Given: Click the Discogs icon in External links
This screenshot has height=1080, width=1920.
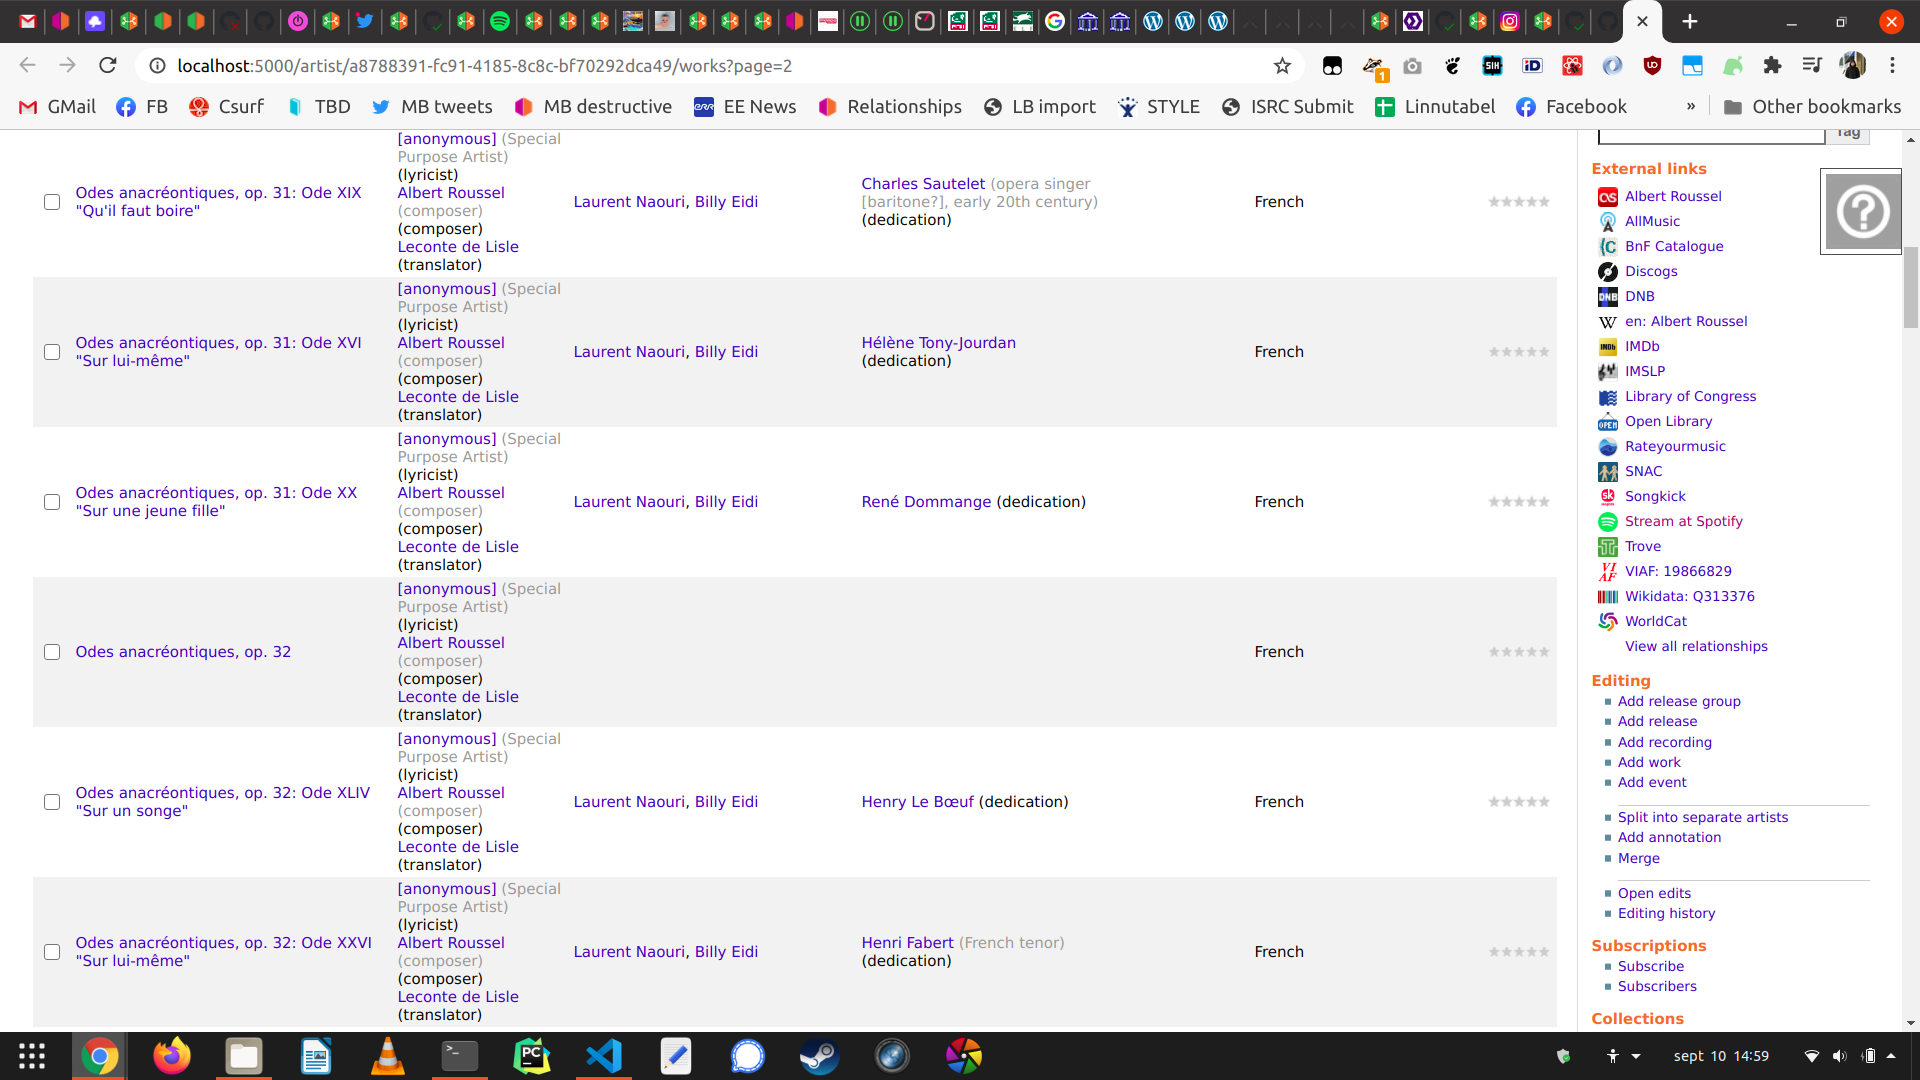Looking at the screenshot, I should pos(1607,272).
